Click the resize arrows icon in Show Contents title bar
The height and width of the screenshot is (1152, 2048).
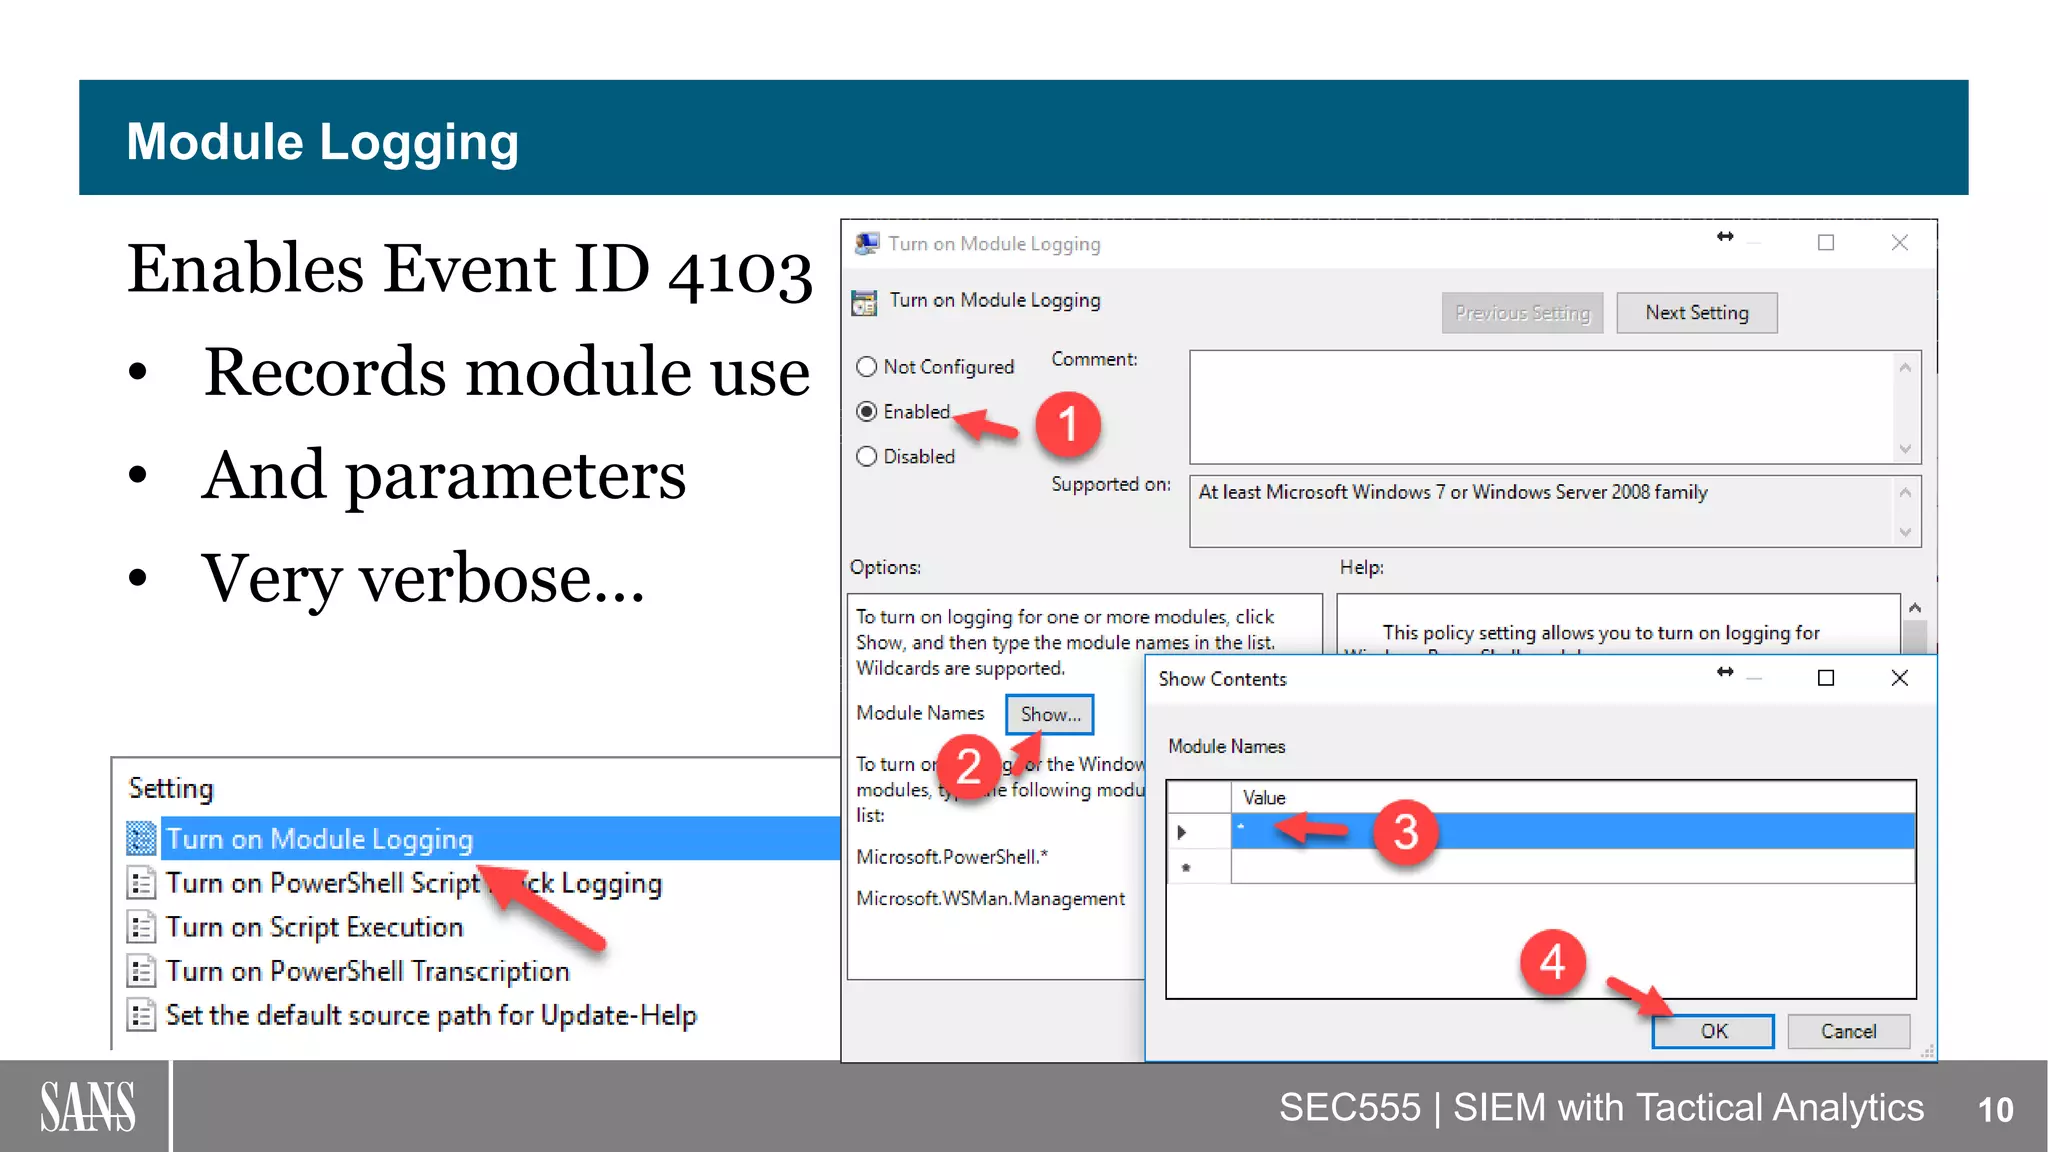pos(1725,672)
